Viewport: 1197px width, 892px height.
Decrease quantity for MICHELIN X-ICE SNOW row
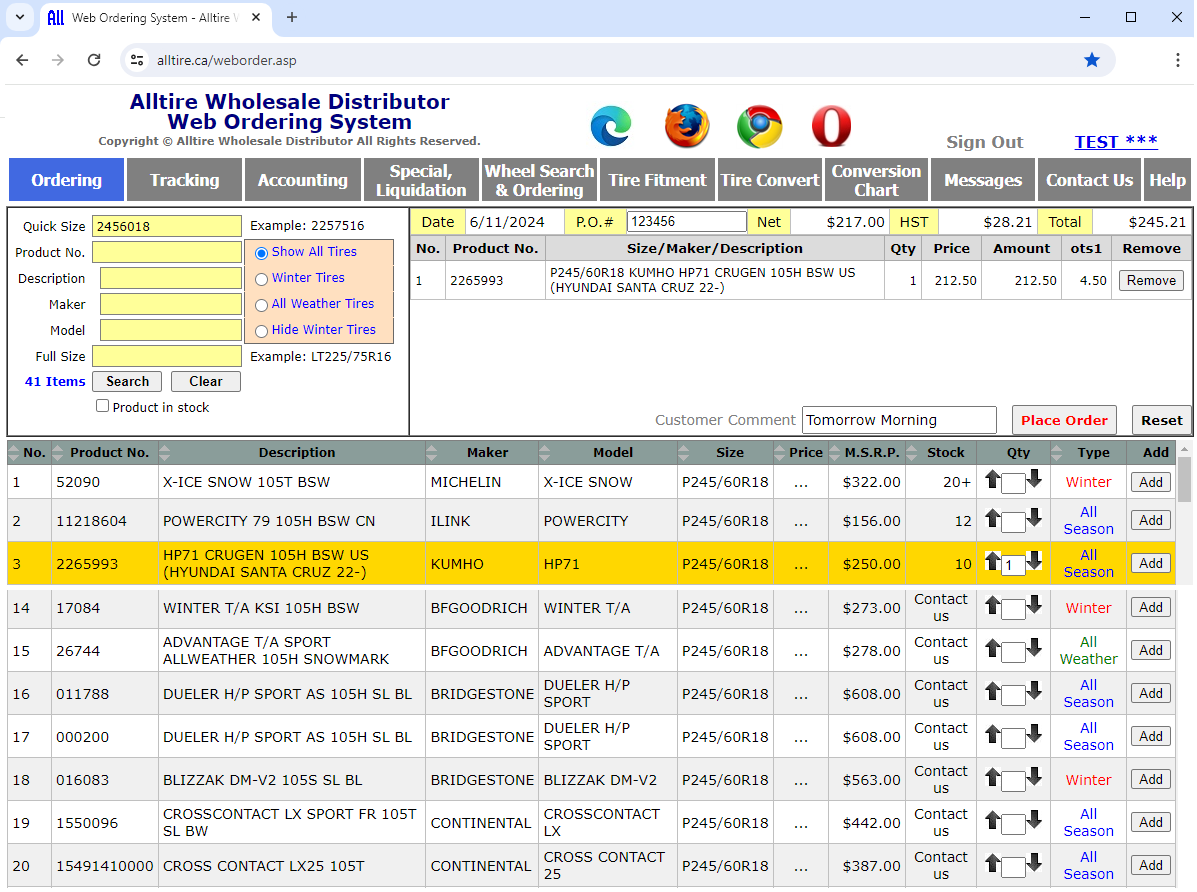[1034, 480]
